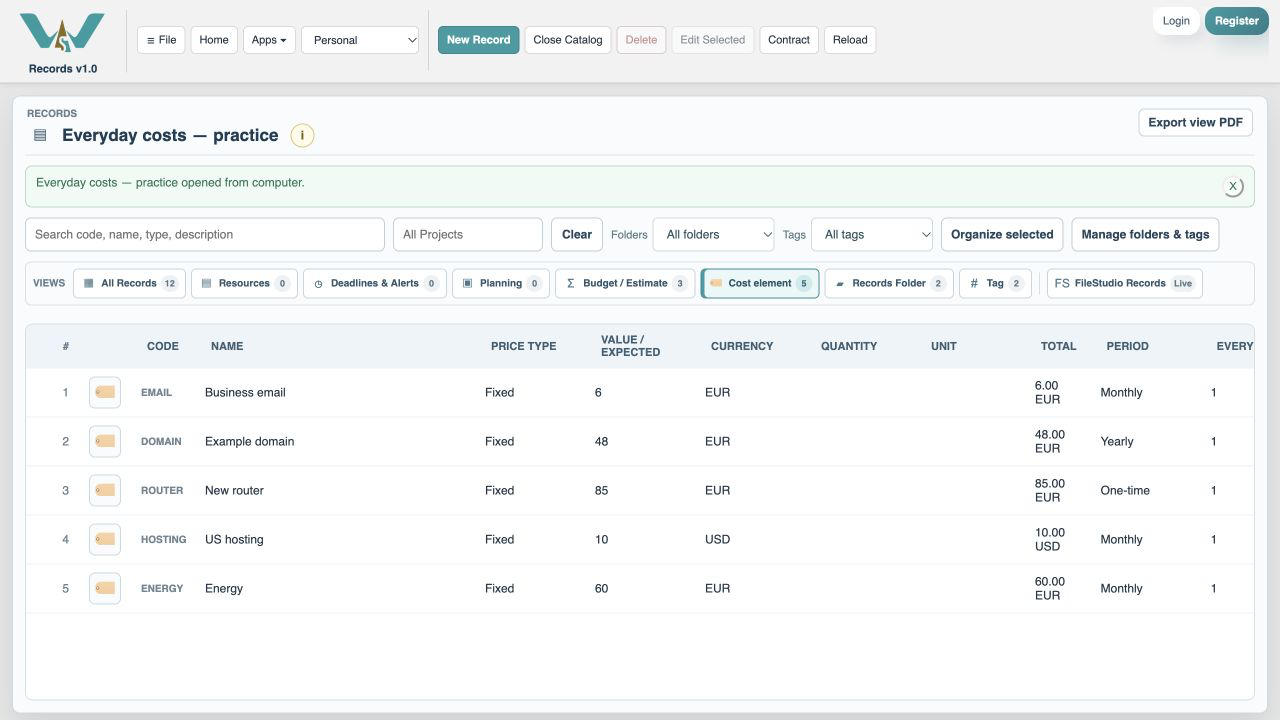
Task: Switch to the Planning view
Action: coord(501,284)
